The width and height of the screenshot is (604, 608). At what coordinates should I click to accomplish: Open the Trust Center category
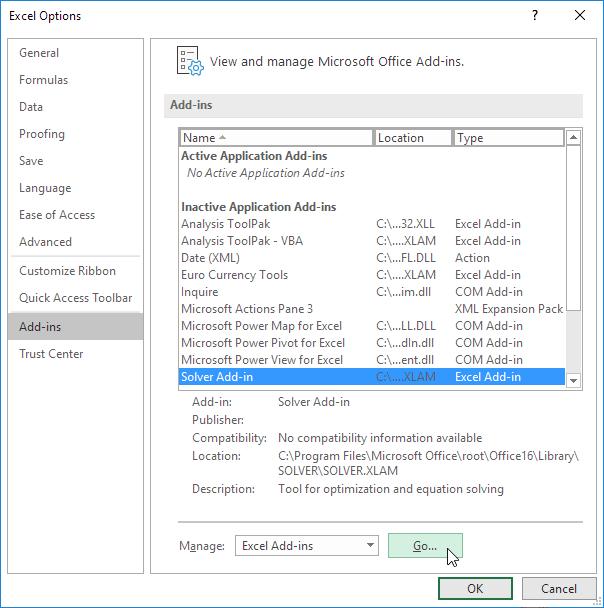pyautogui.click(x=76, y=354)
